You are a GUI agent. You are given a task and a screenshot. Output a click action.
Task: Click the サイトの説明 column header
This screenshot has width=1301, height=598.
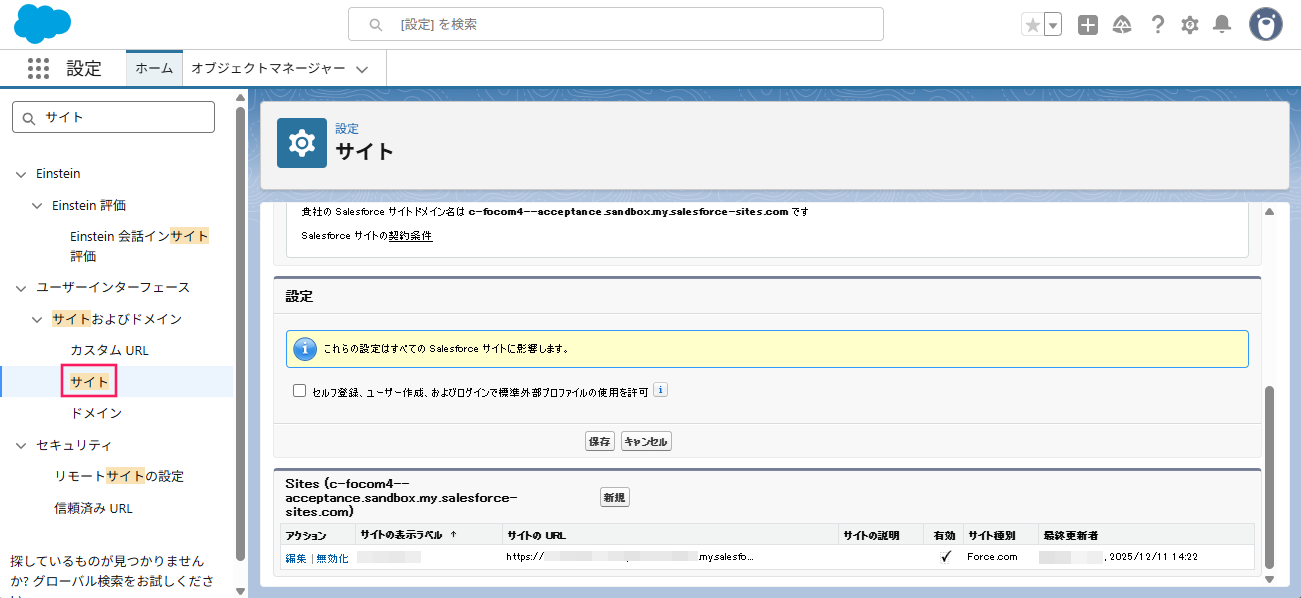tap(871, 535)
